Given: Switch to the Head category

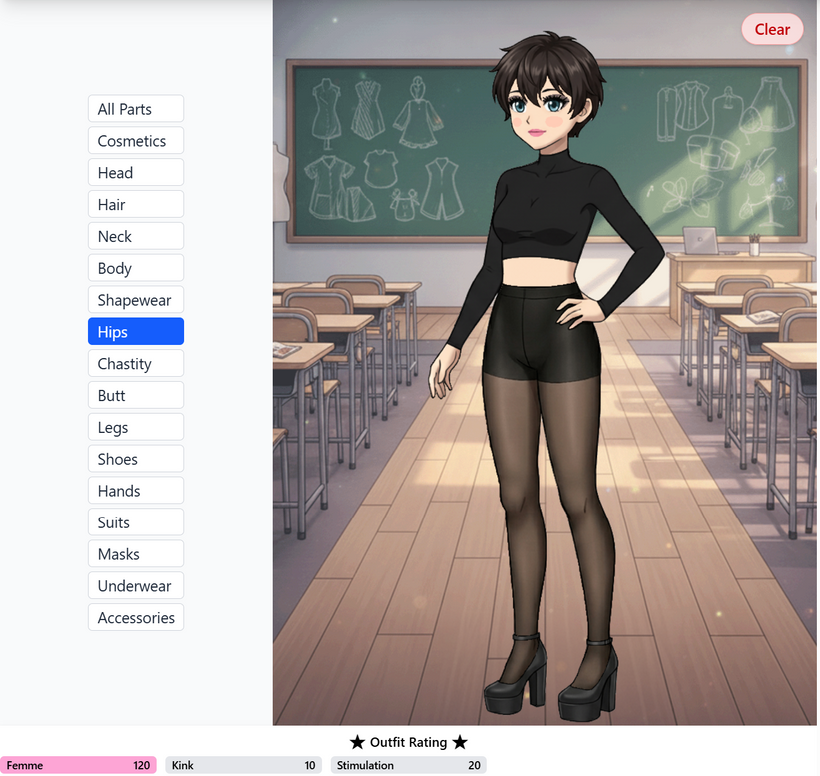Looking at the screenshot, I should pyautogui.click(x=135, y=173).
